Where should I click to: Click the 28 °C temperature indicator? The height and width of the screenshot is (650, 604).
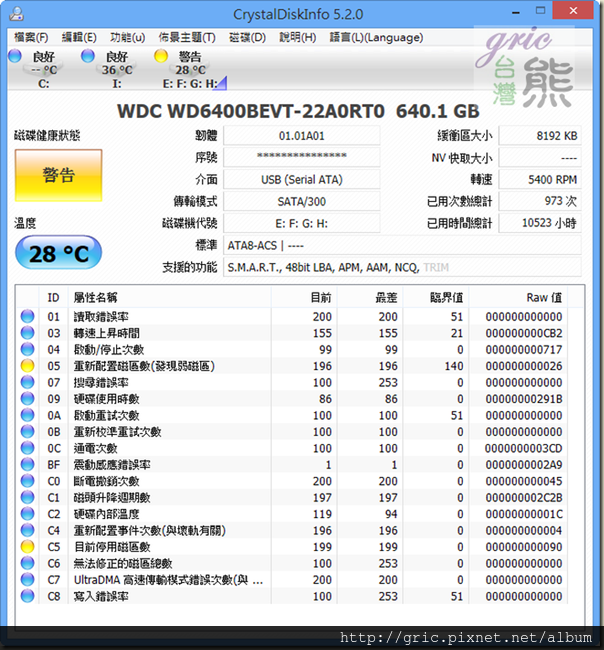pyautogui.click(x=58, y=253)
